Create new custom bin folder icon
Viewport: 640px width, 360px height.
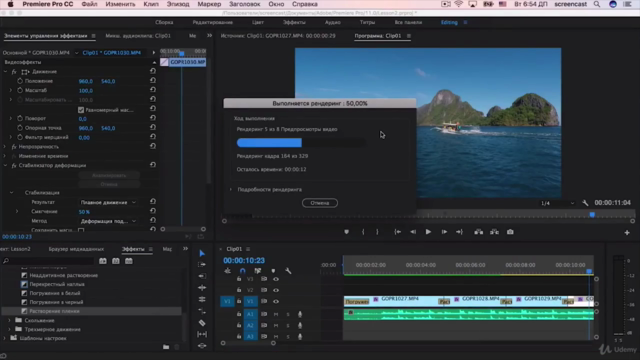[166, 347]
